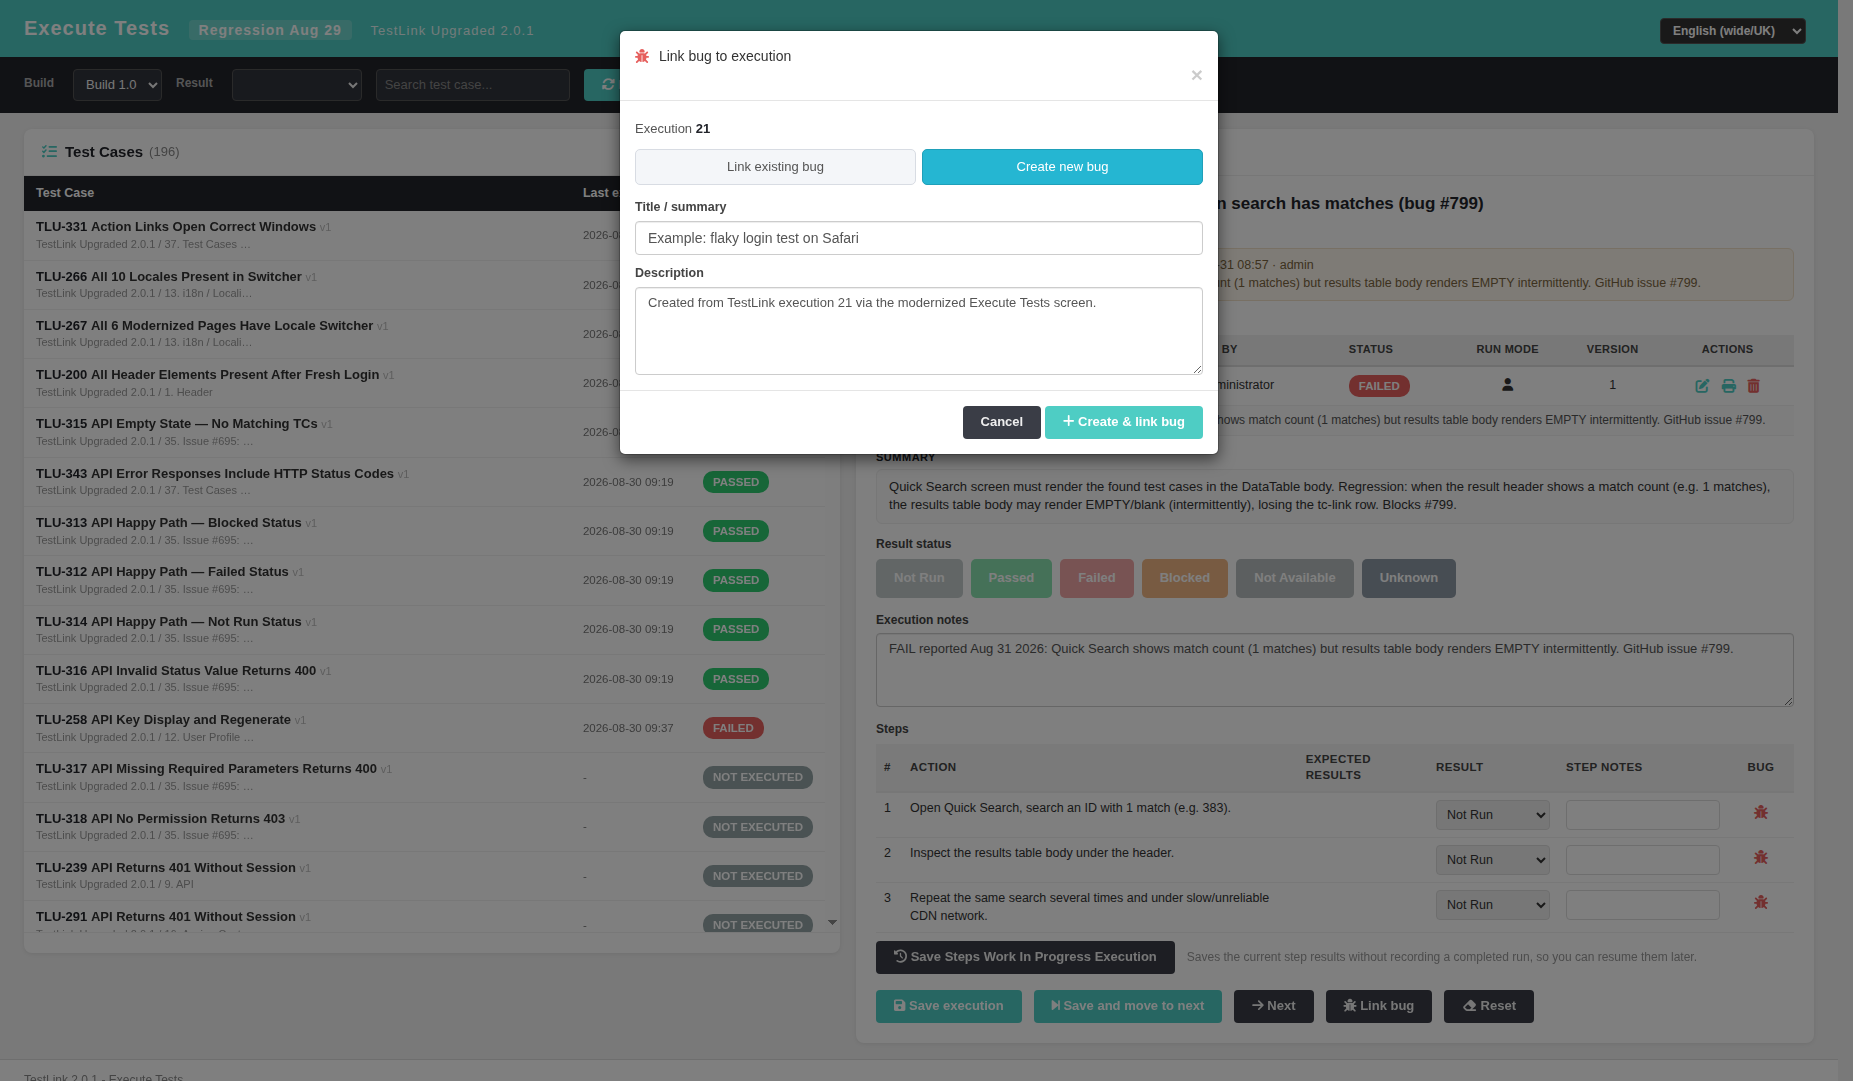Click the Regression Aug 29 plan badge
The image size is (1853, 1081).
coord(270,30)
